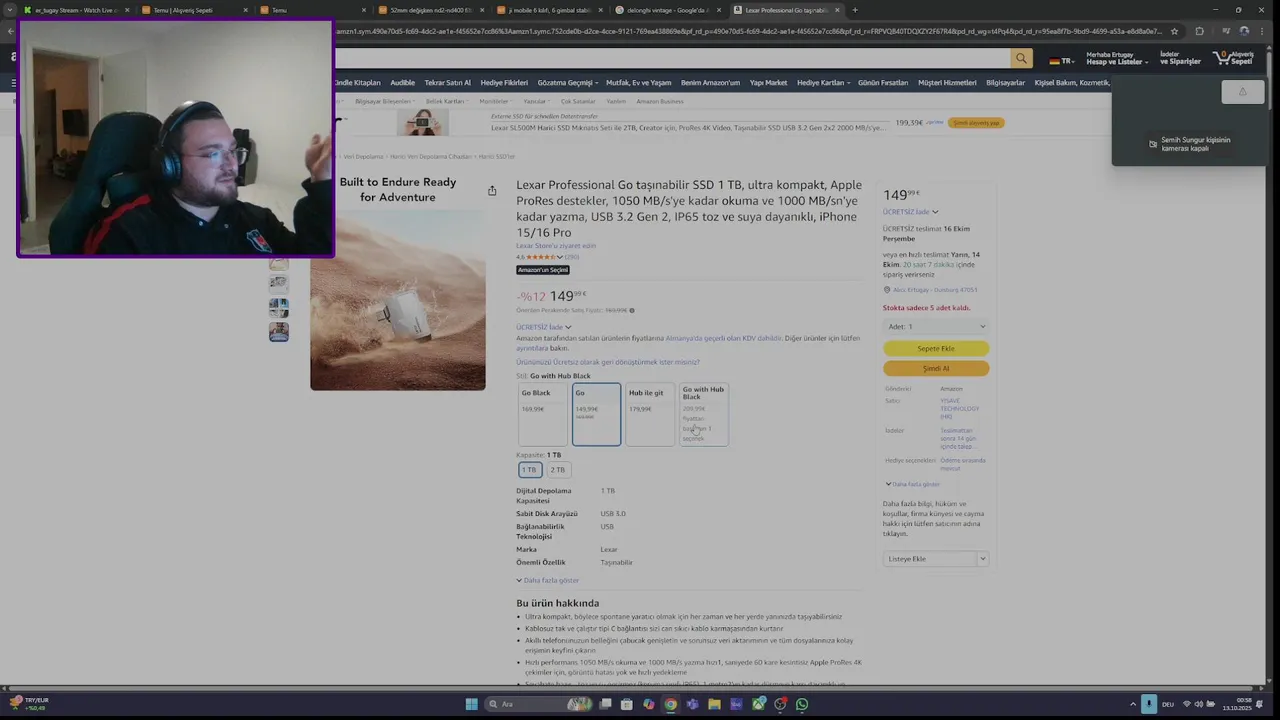Select the bottom product thumbnail in gallery
This screenshot has height=720, width=1280.
coord(279,331)
